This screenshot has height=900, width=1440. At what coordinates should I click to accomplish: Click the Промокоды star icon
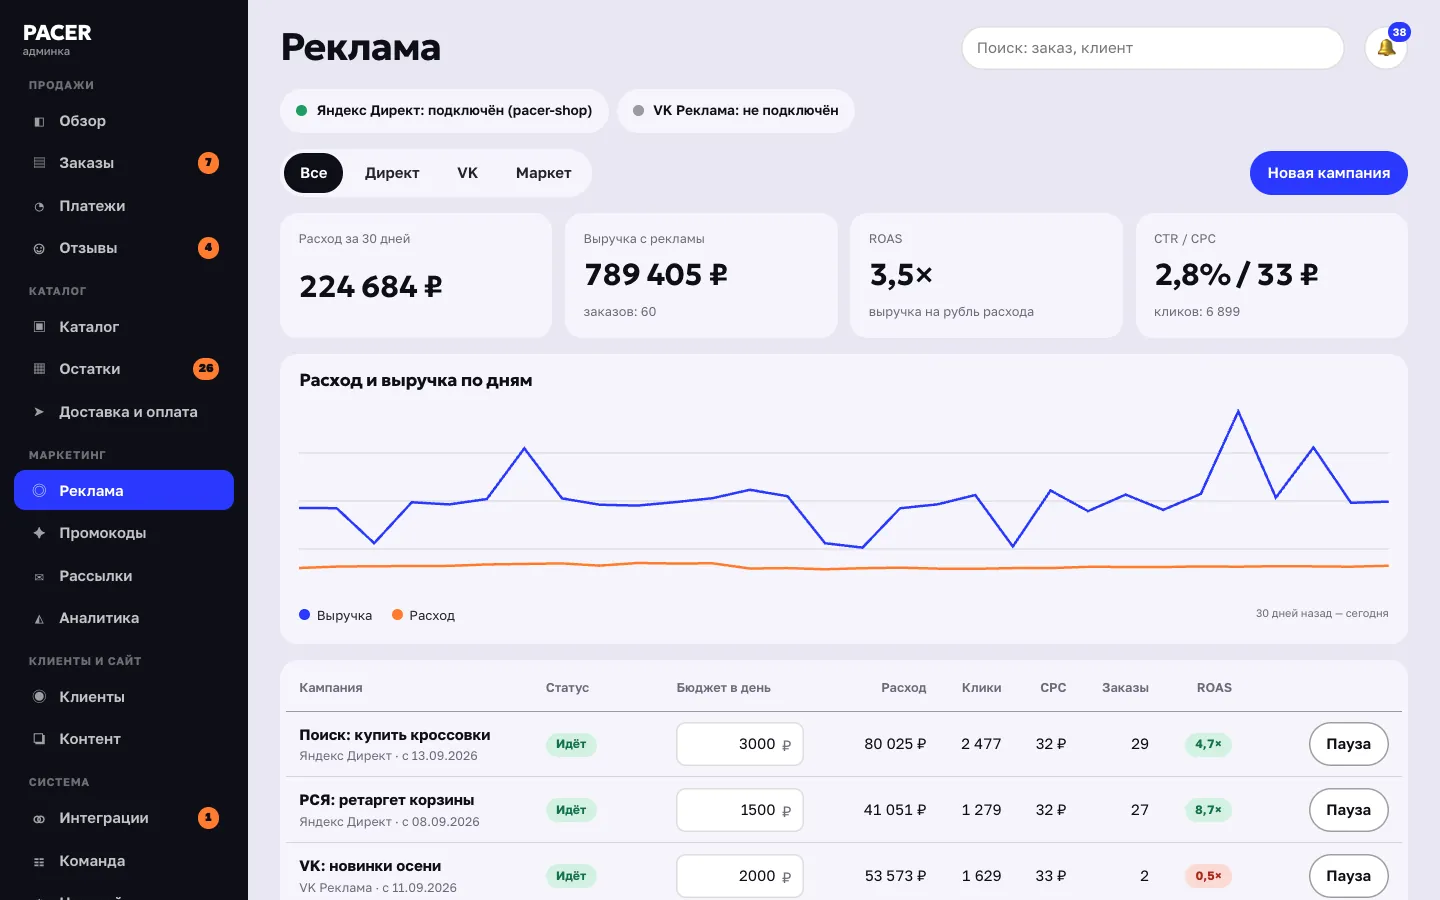point(39,533)
